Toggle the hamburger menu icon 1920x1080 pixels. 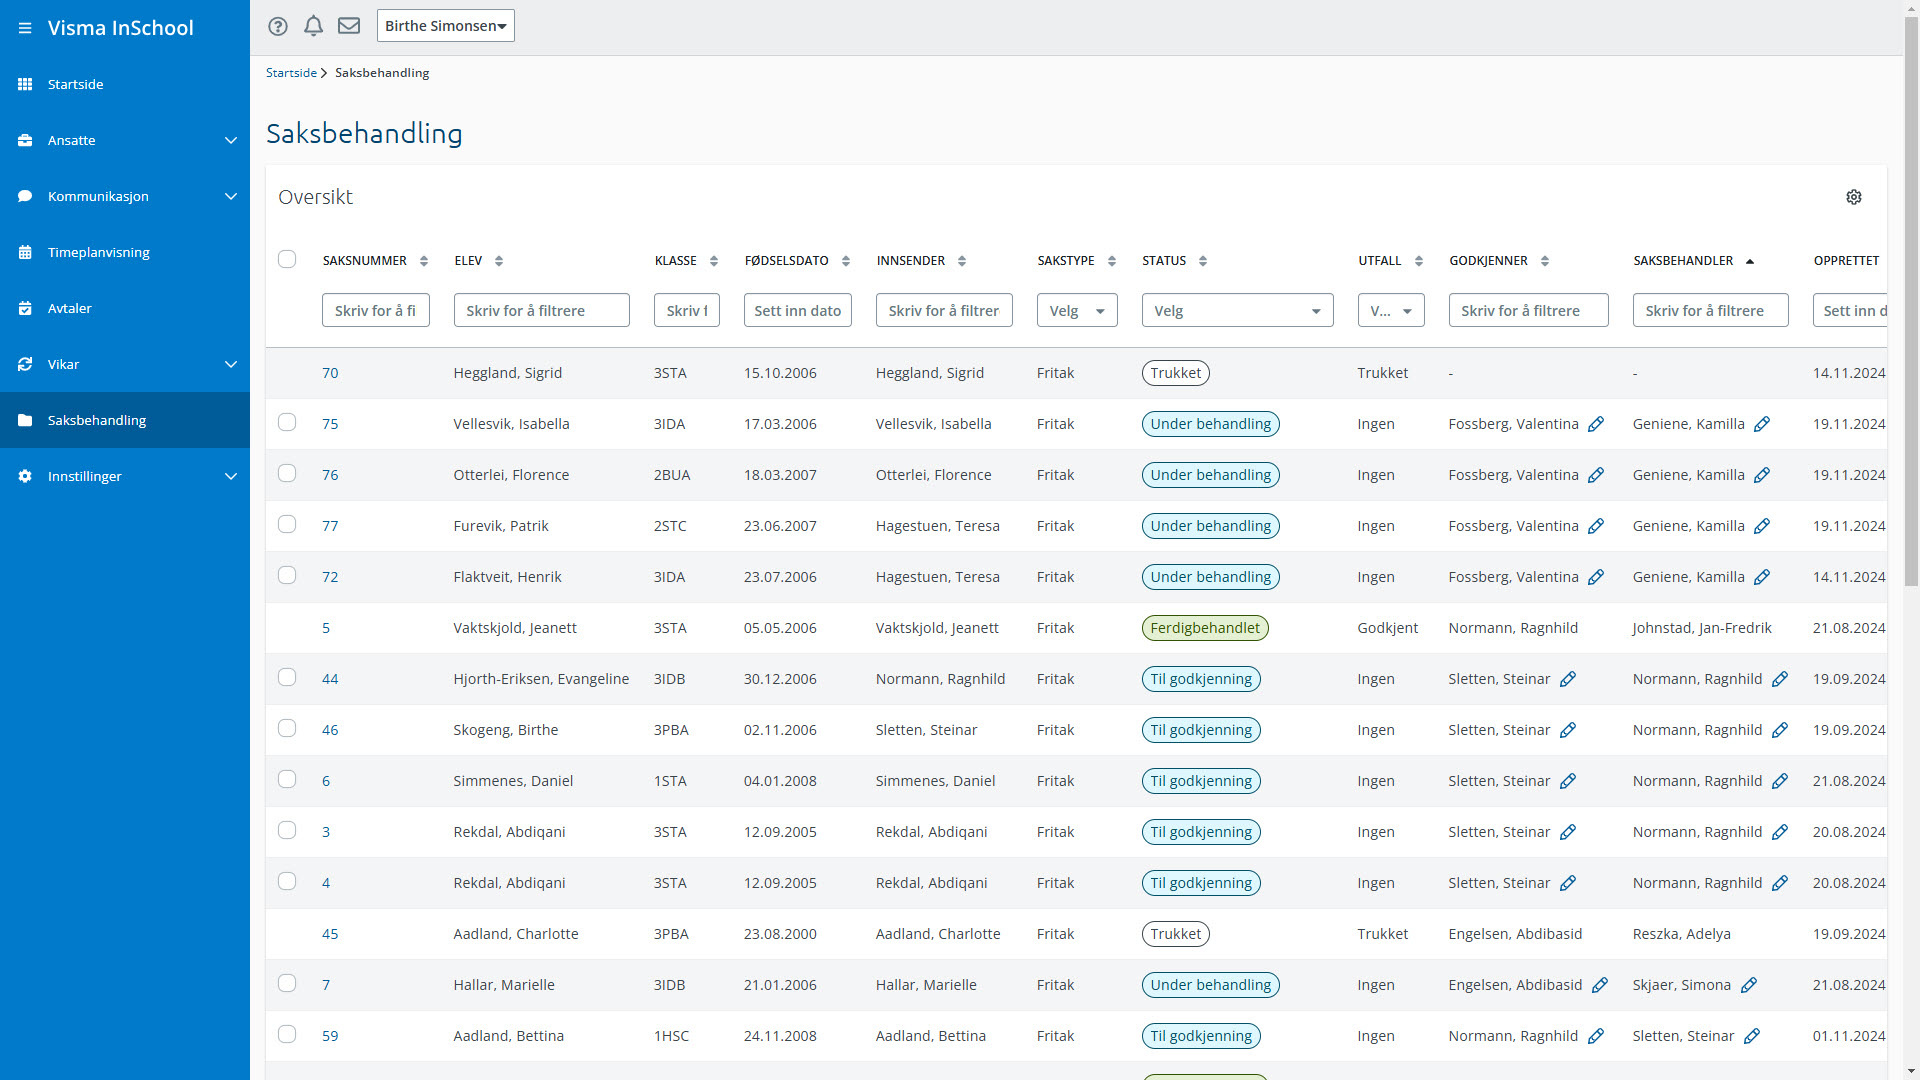pyautogui.click(x=25, y=28)
